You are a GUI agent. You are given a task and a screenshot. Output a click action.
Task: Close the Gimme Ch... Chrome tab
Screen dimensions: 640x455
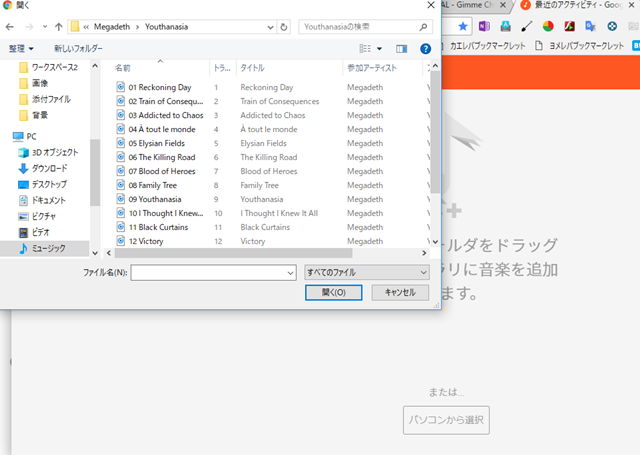click(x=503, y=5)
